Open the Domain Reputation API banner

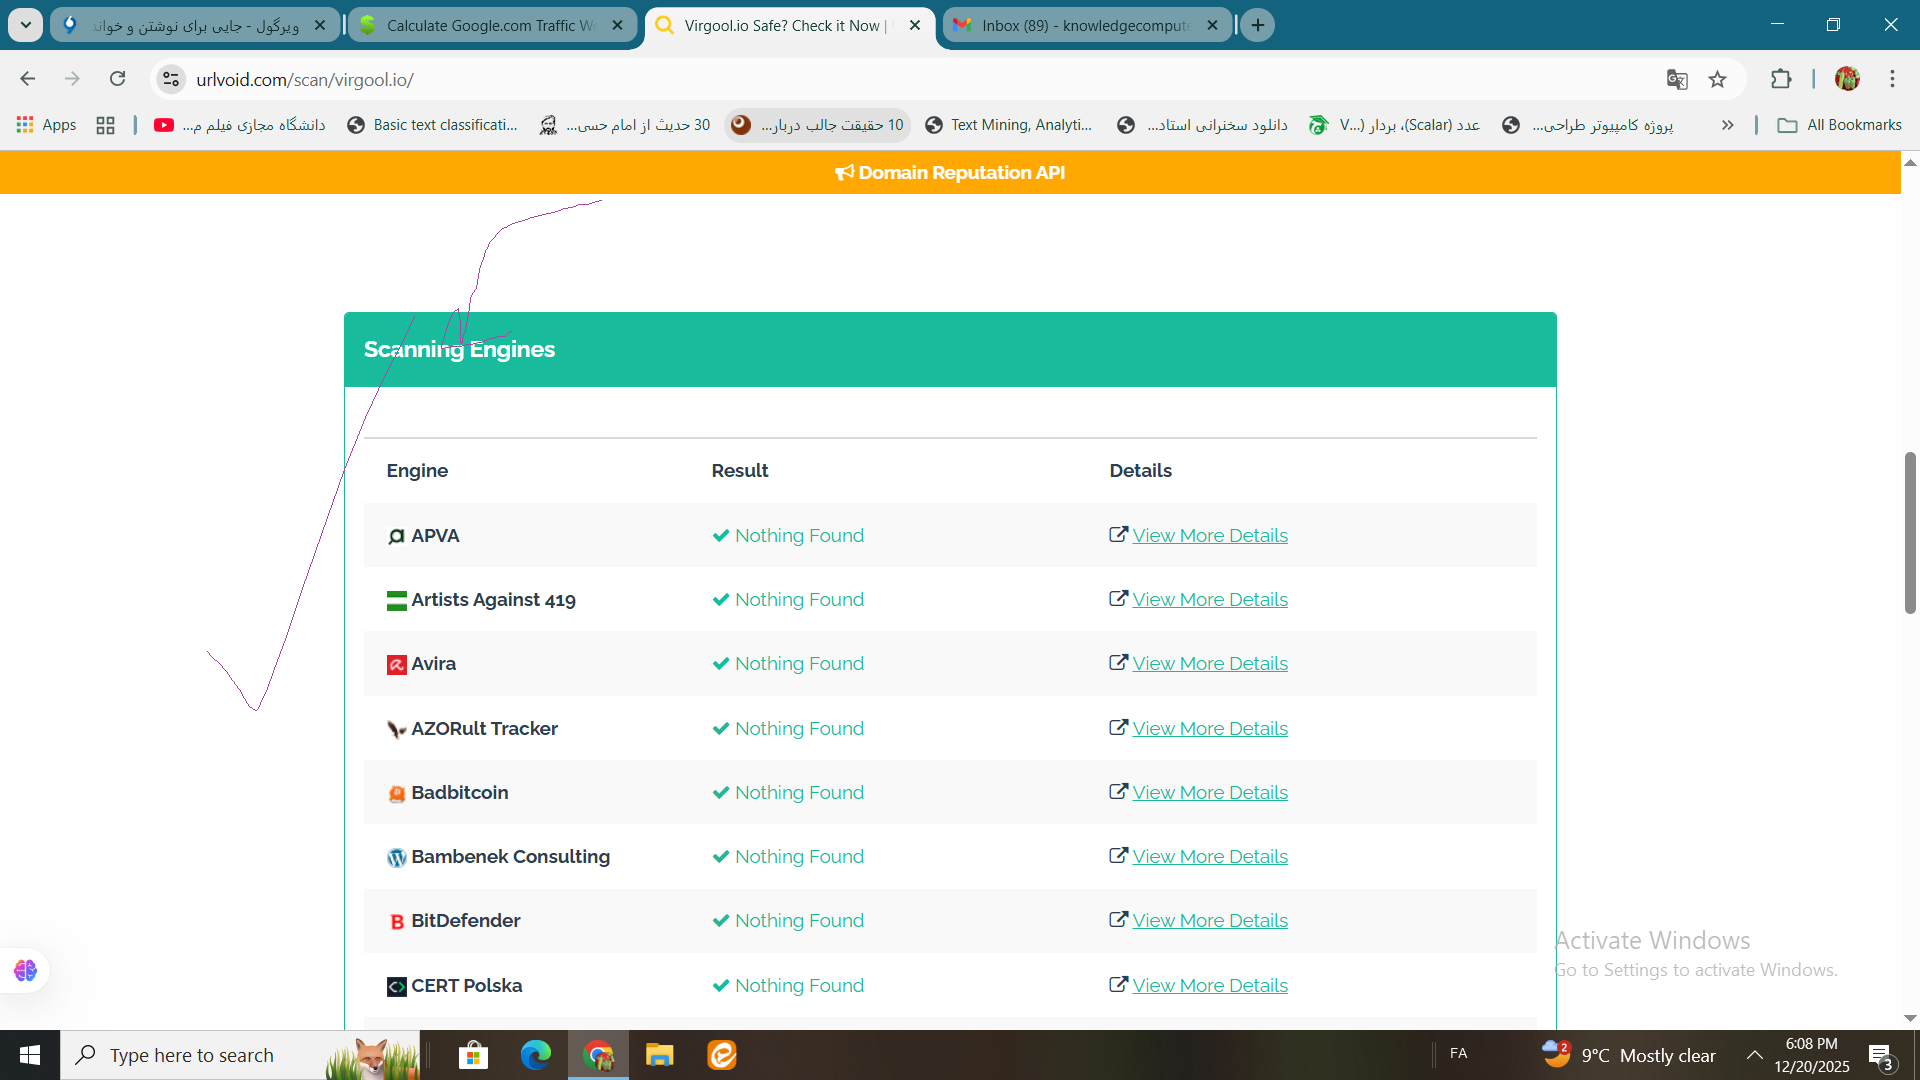949,172
